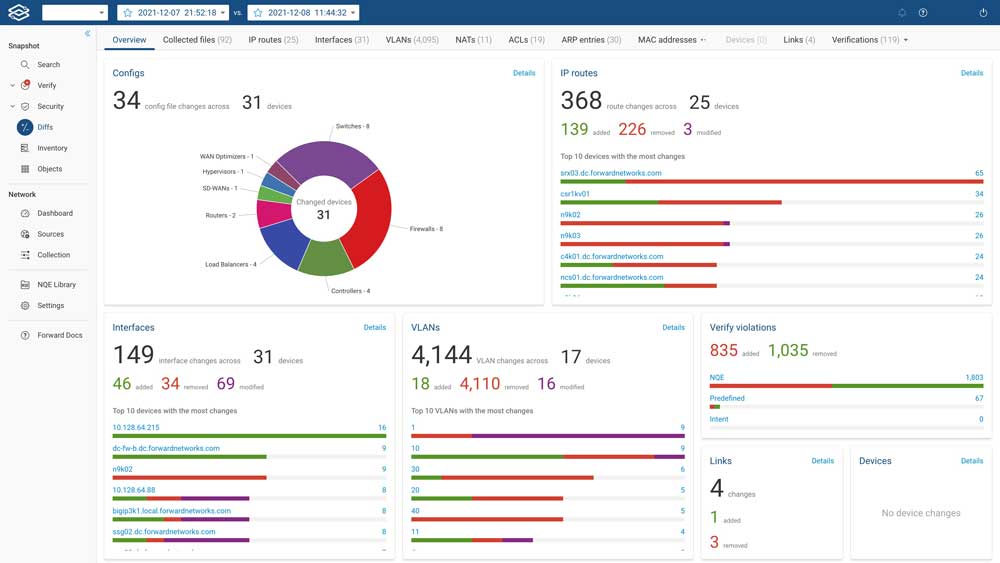Toggle favorite star on 2021-12-07 snapshot
1000x563 pixels.
coord(127,13)
